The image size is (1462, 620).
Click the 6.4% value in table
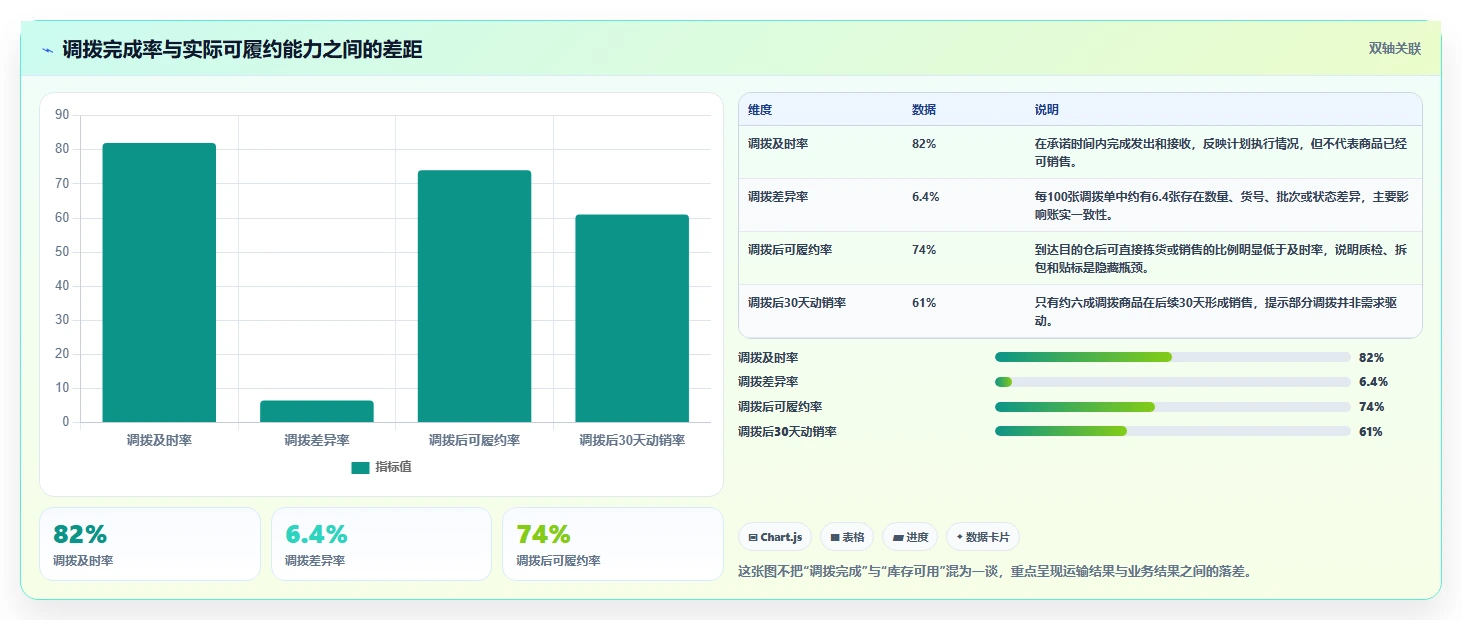pos(926,197)
